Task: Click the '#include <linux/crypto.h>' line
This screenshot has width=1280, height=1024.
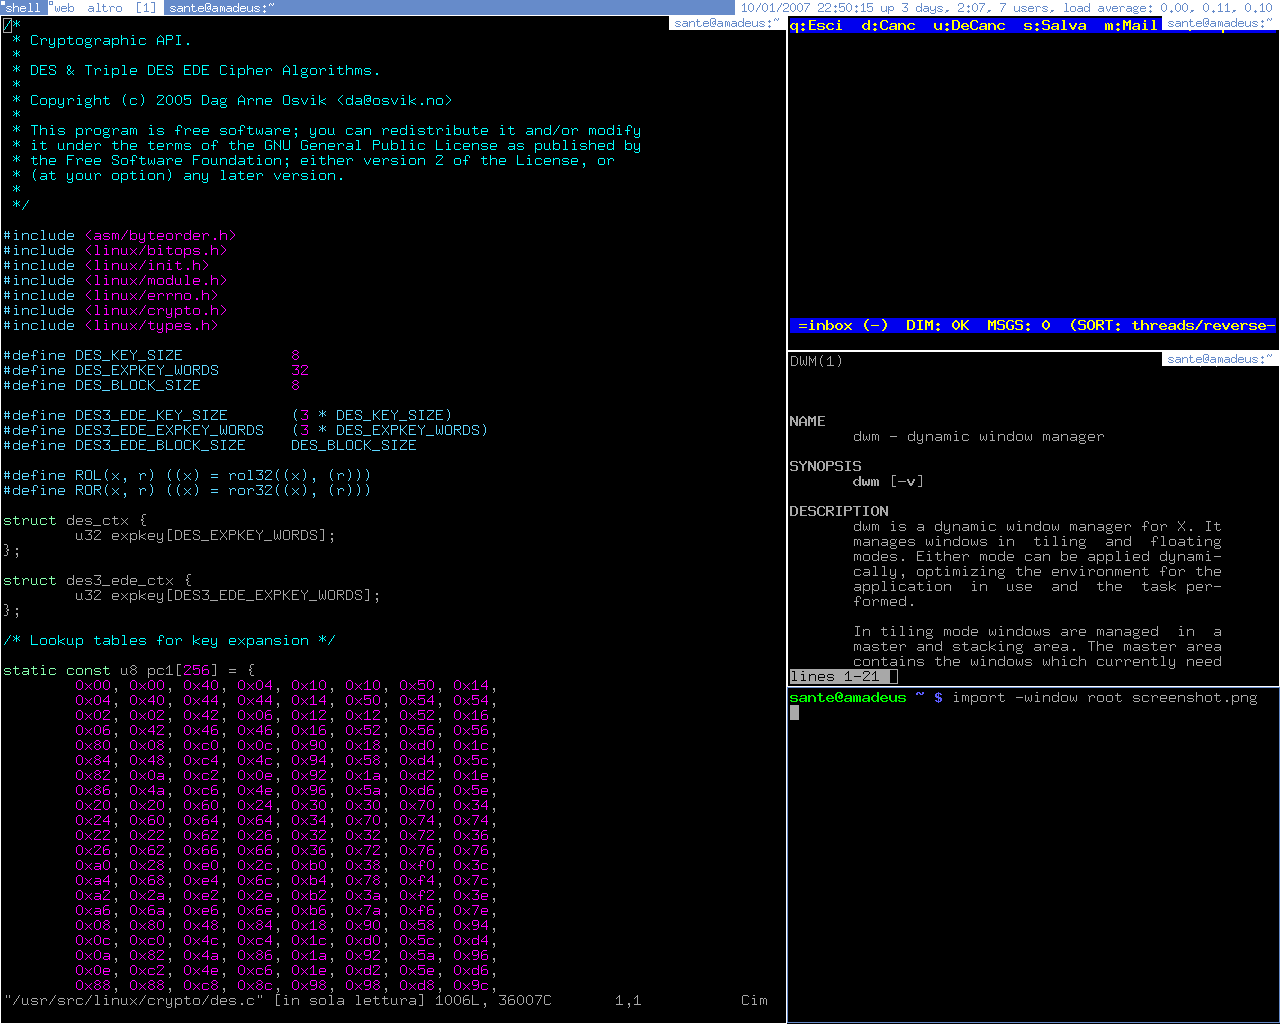Action: tap(115, 310)
